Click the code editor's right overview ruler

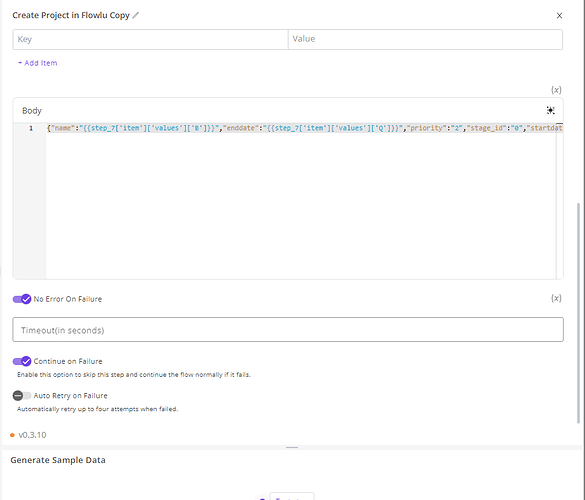(x=559, y=201)
